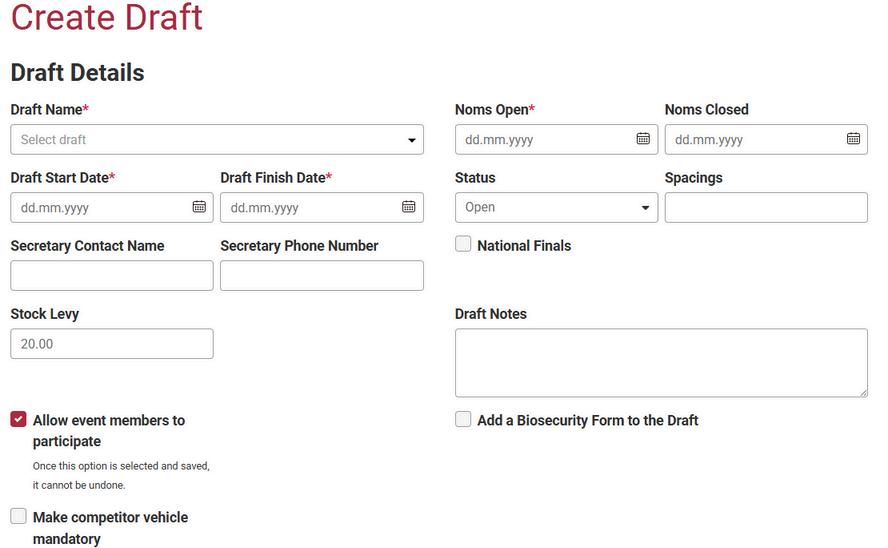The image size is (888, 548).
Task: Open the Draft Start Date calendar icon
Action: pos(199,207)
